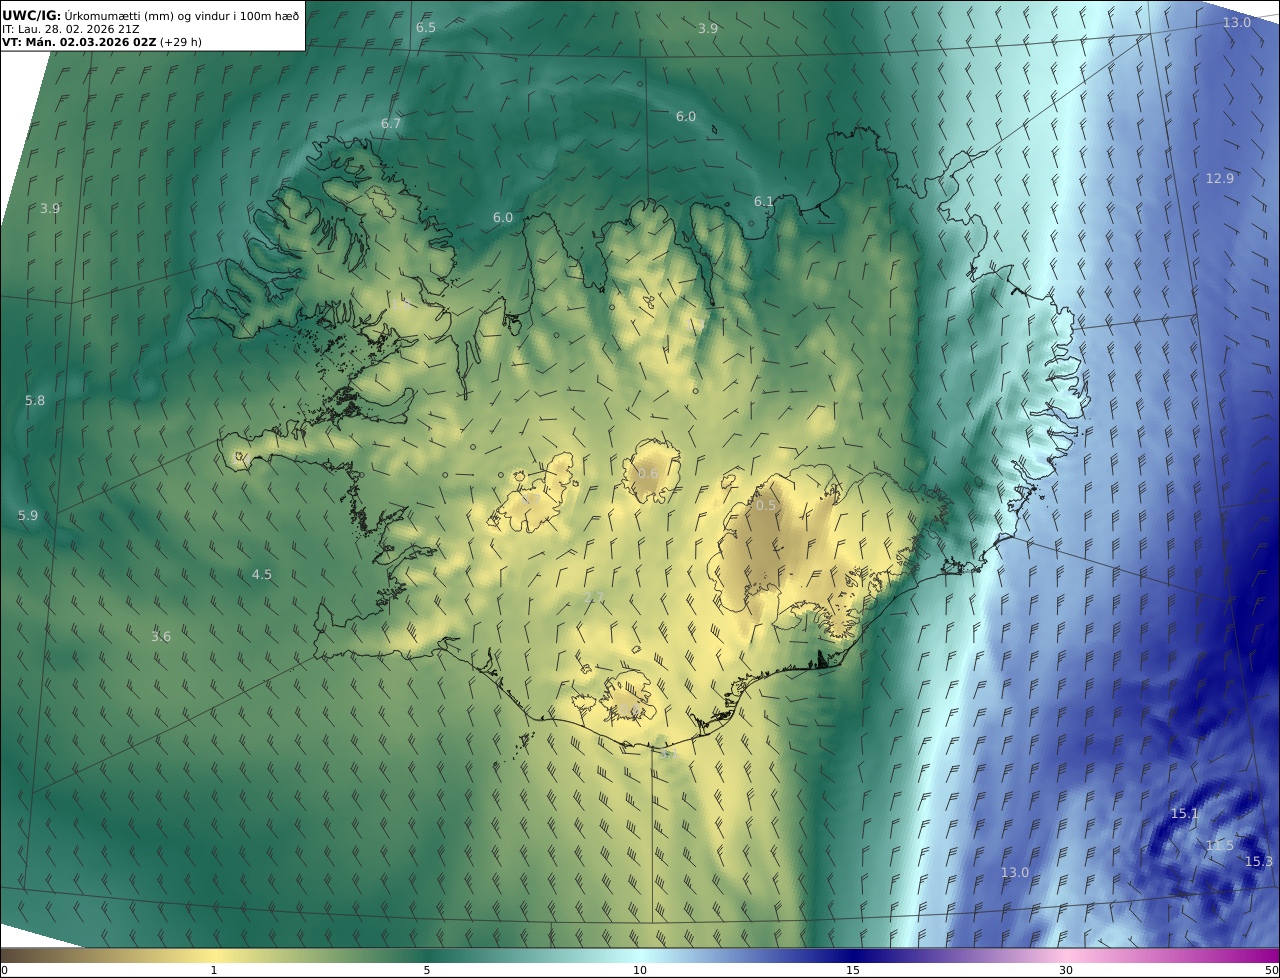Click the 12.9 value on the map
This screenshot has width=1280, height=978.
1220,178
